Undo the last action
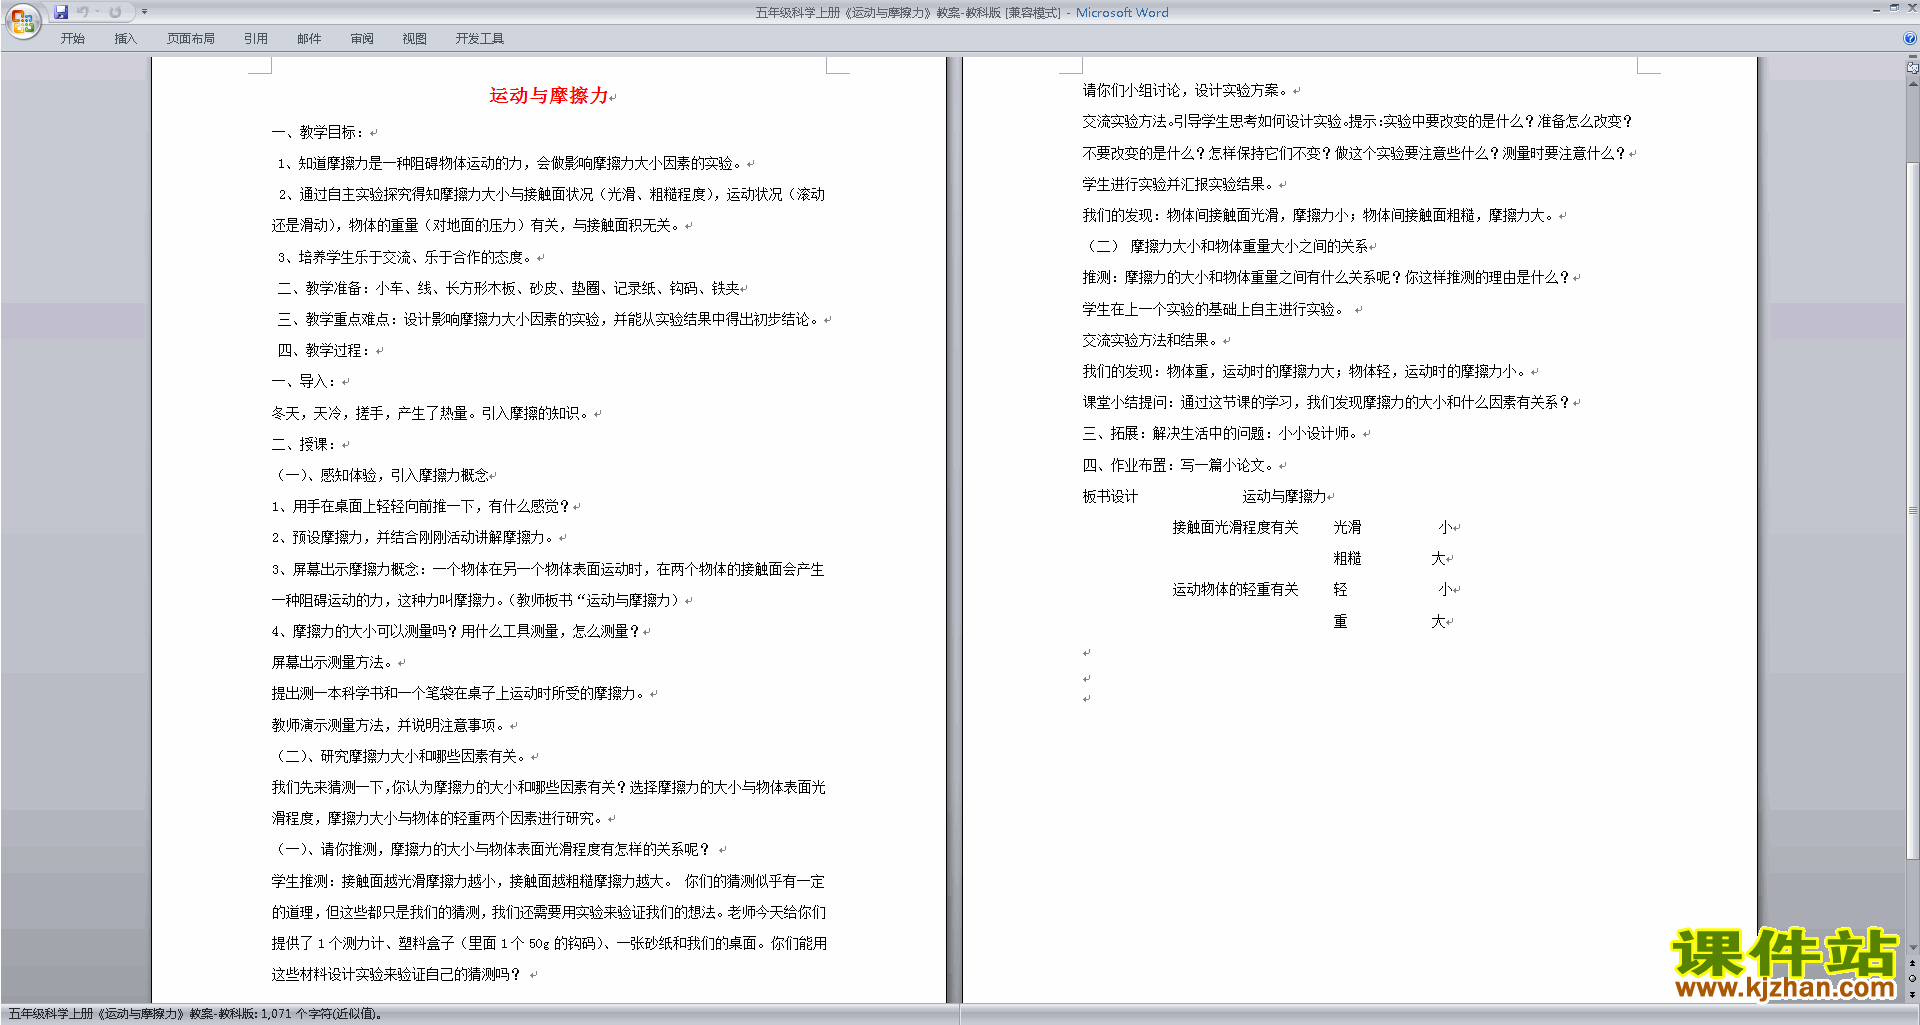 (83, 12)
